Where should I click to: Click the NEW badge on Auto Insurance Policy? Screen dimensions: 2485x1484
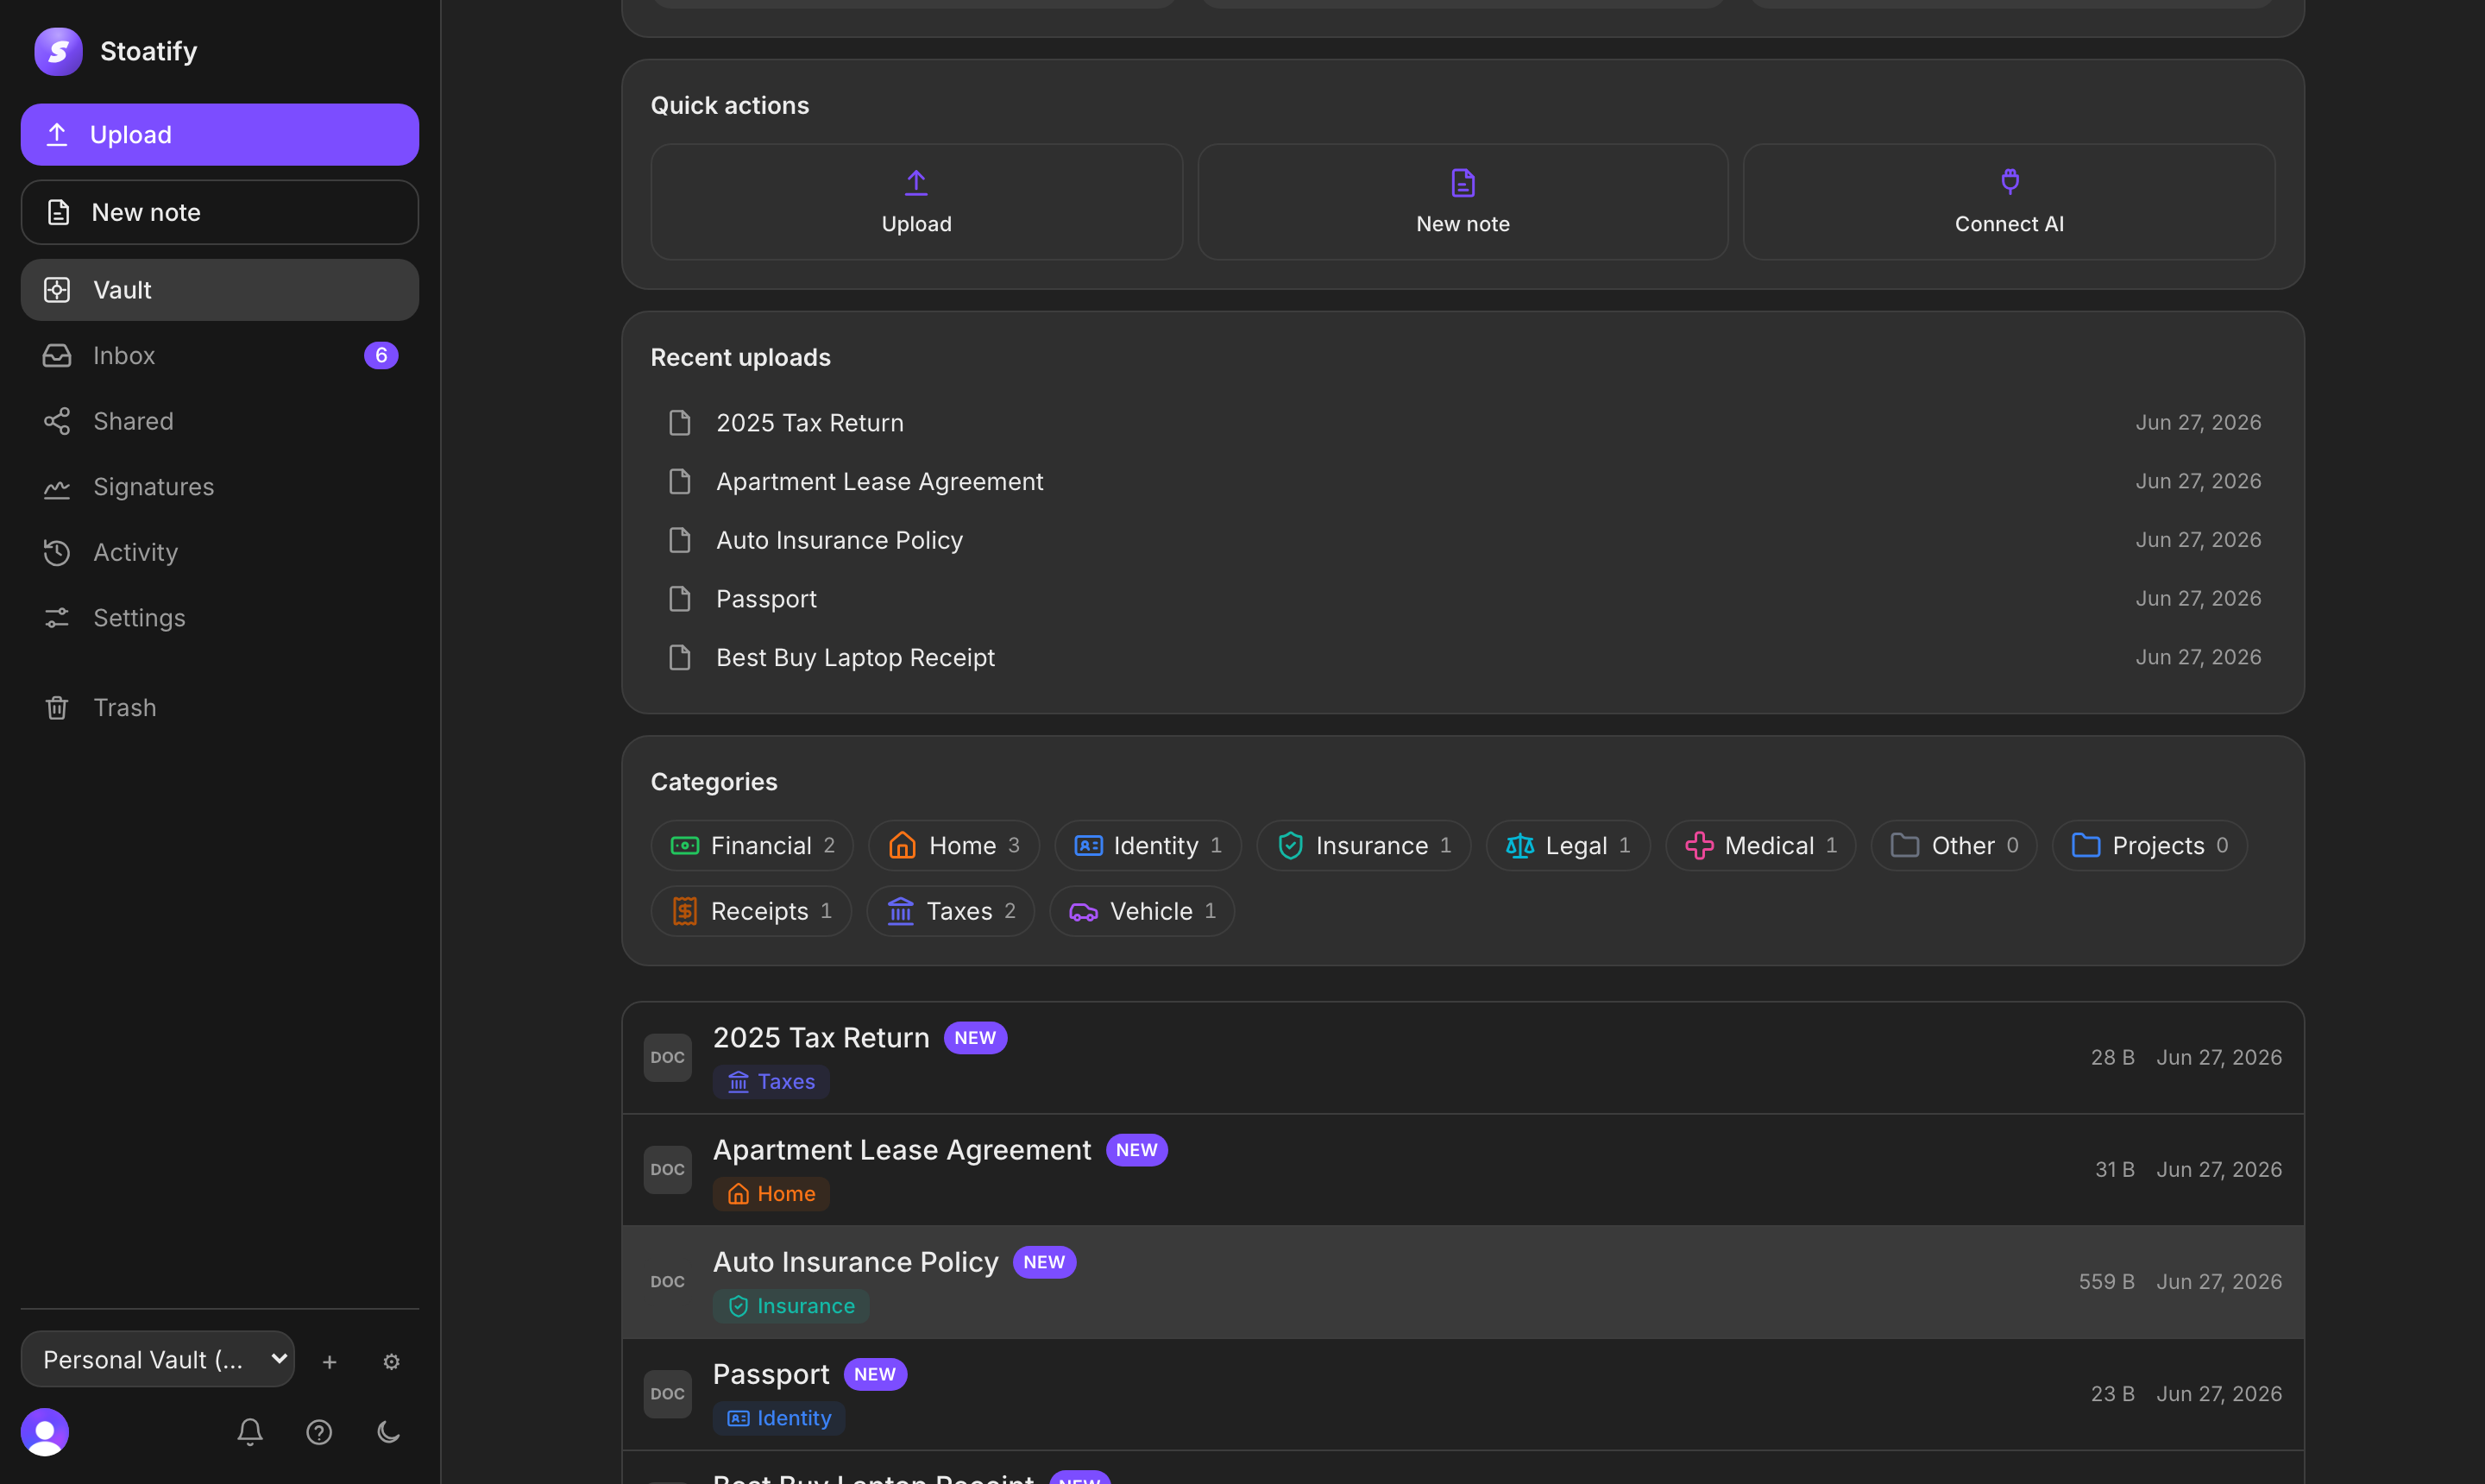(x=1044, y=1262)
